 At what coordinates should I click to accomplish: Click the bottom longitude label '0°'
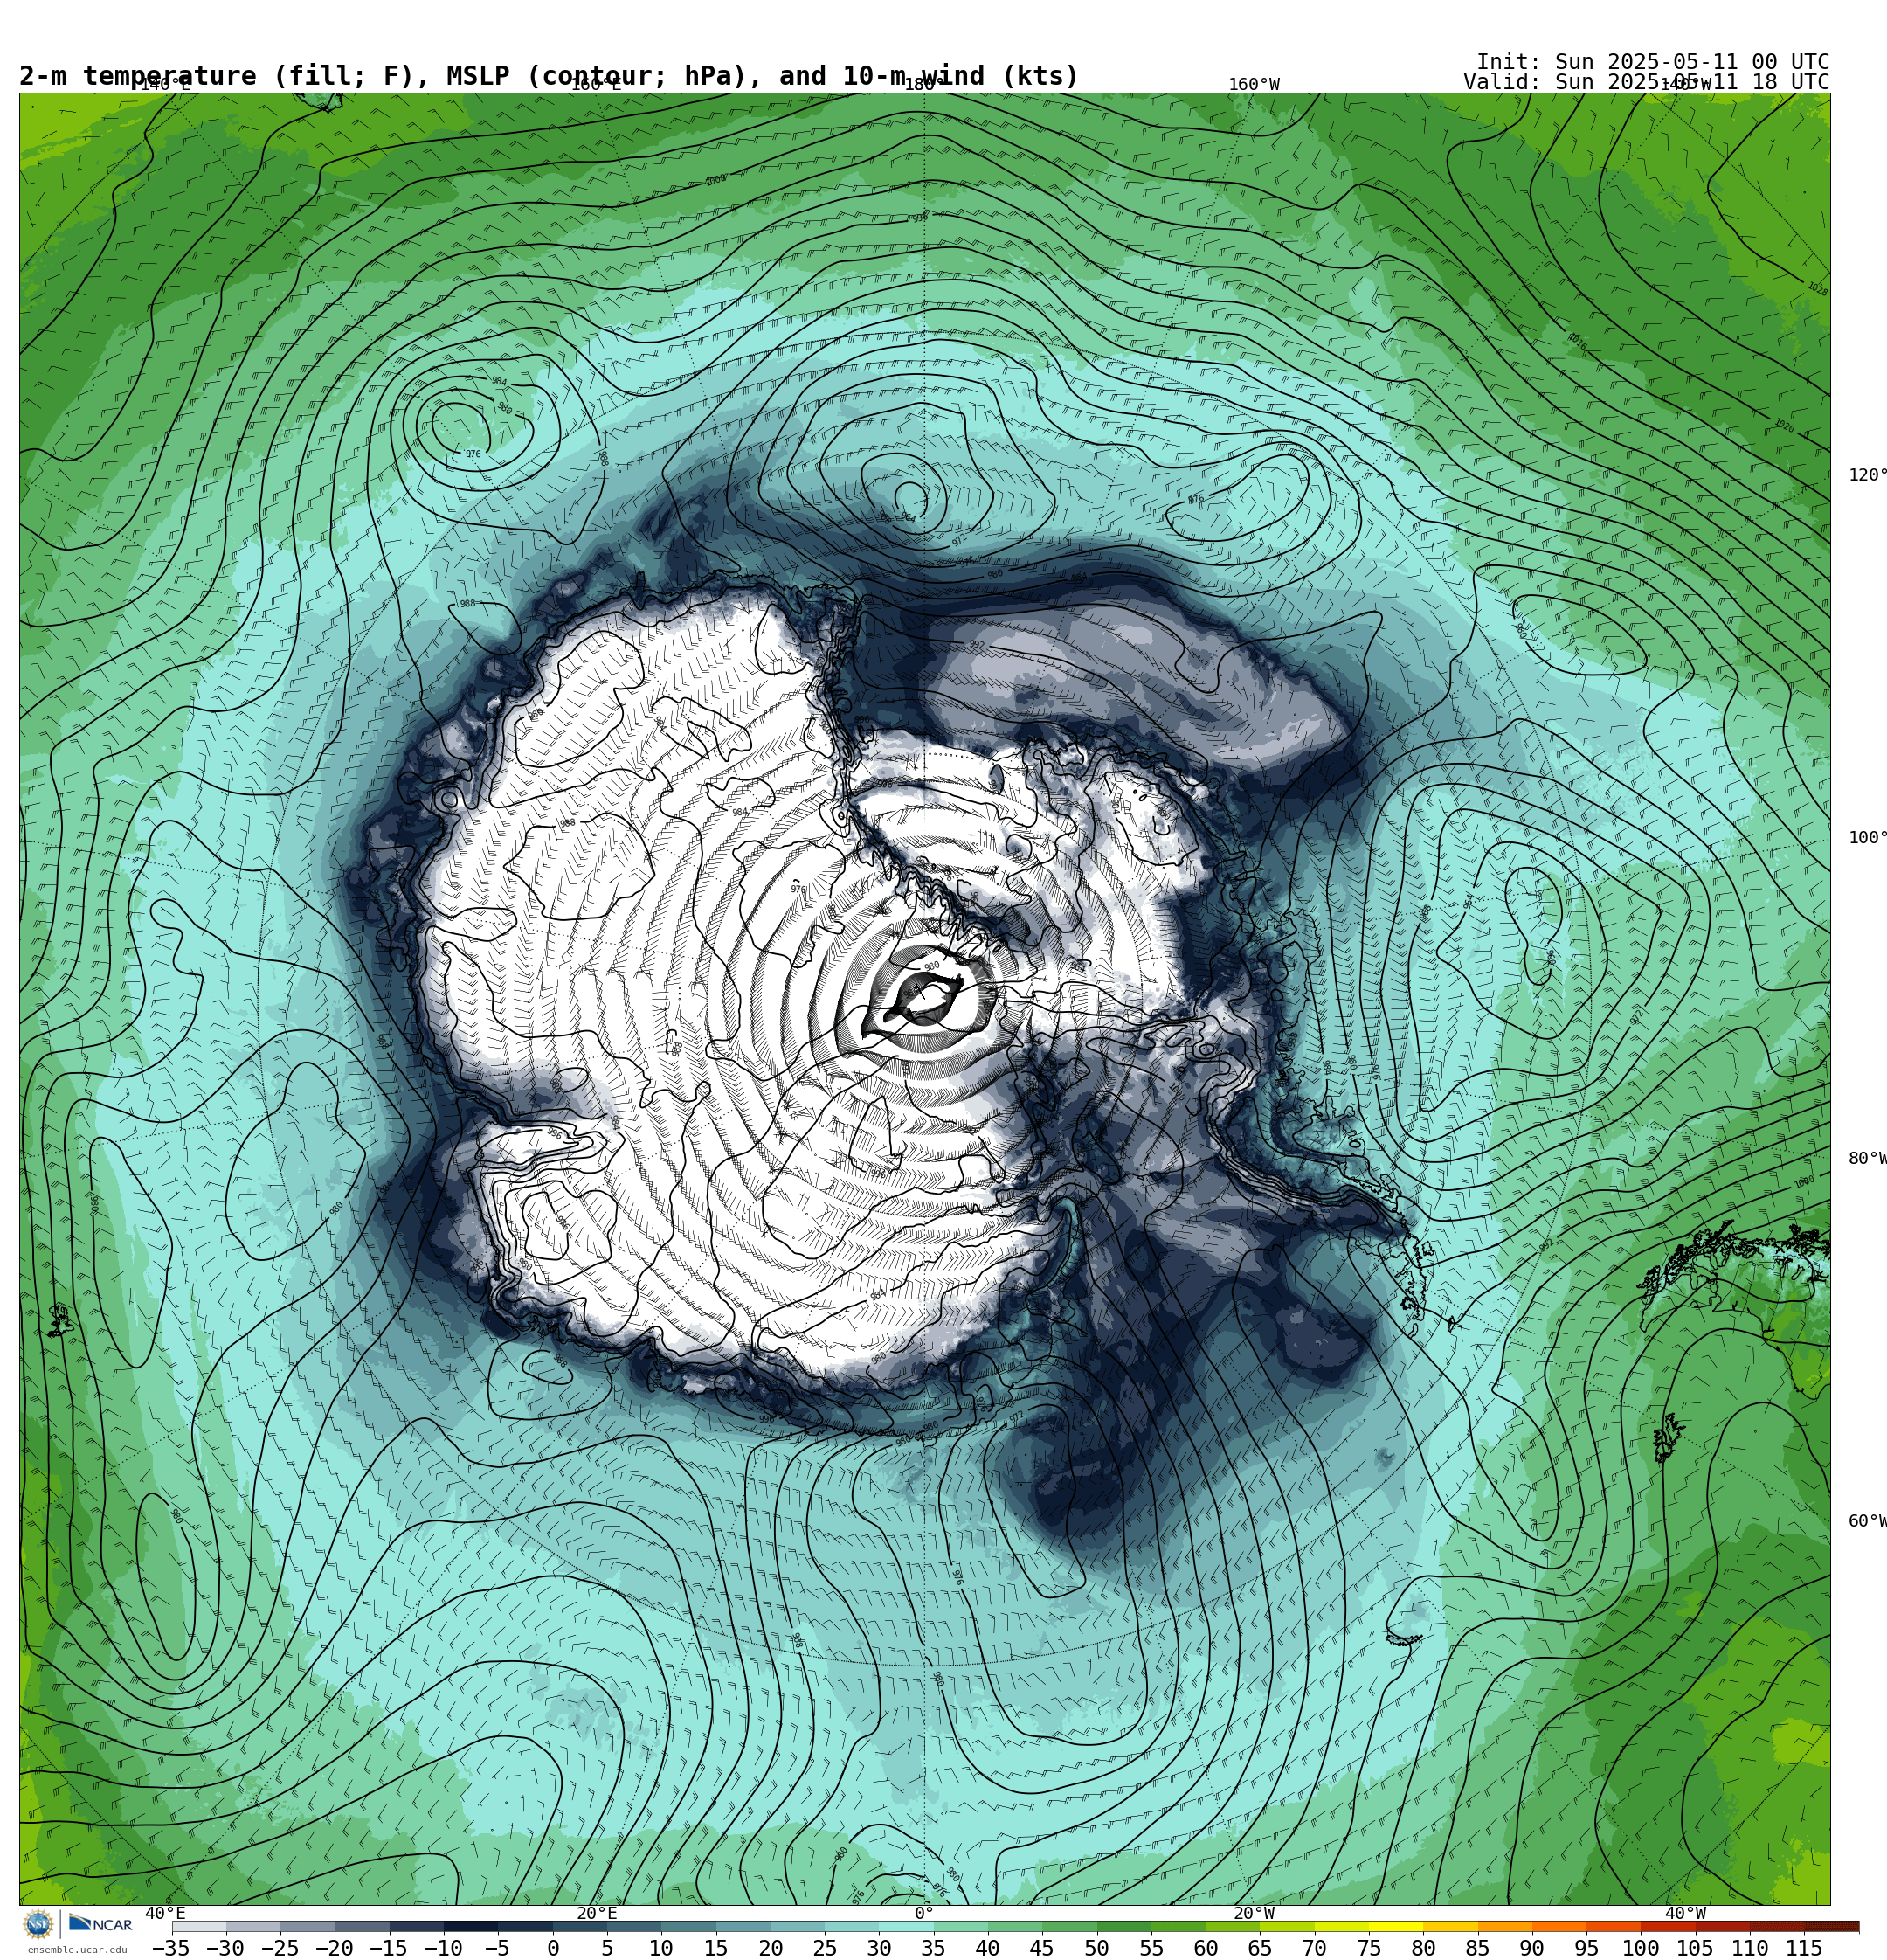pos(924,1913)
